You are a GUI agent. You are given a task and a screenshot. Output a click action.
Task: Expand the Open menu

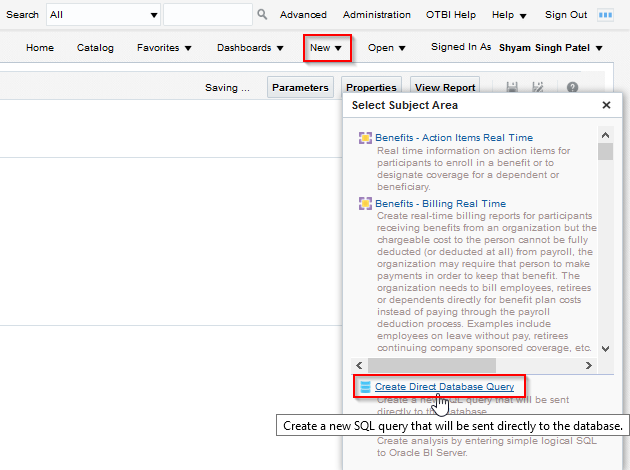point(386,48)
